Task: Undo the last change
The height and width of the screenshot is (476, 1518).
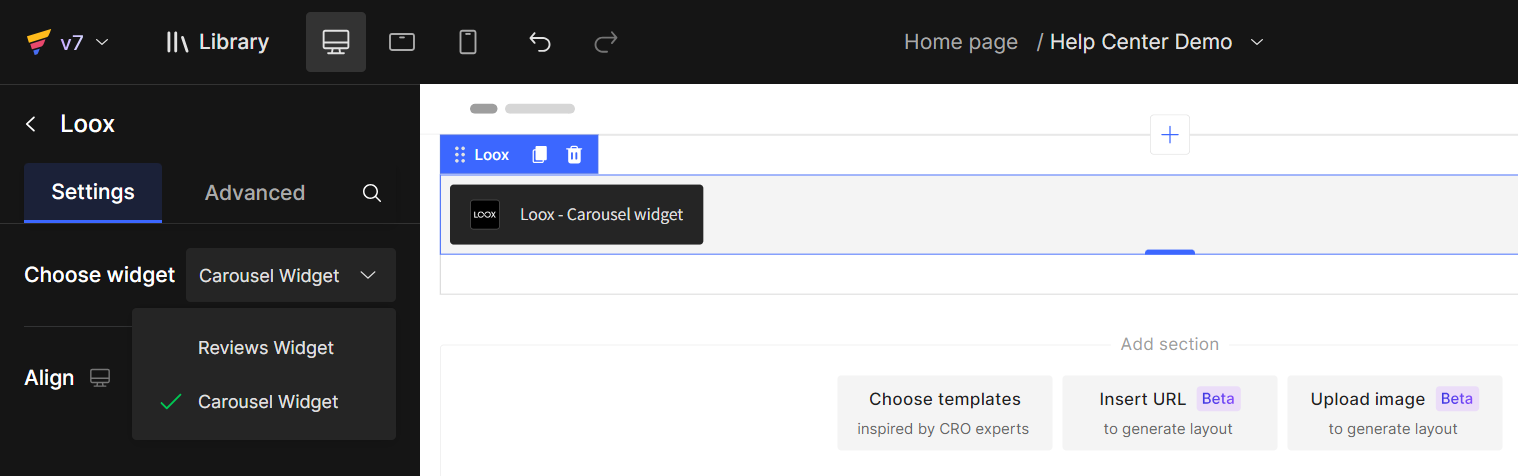Action: pyautogui.click(x=540, y=42)
